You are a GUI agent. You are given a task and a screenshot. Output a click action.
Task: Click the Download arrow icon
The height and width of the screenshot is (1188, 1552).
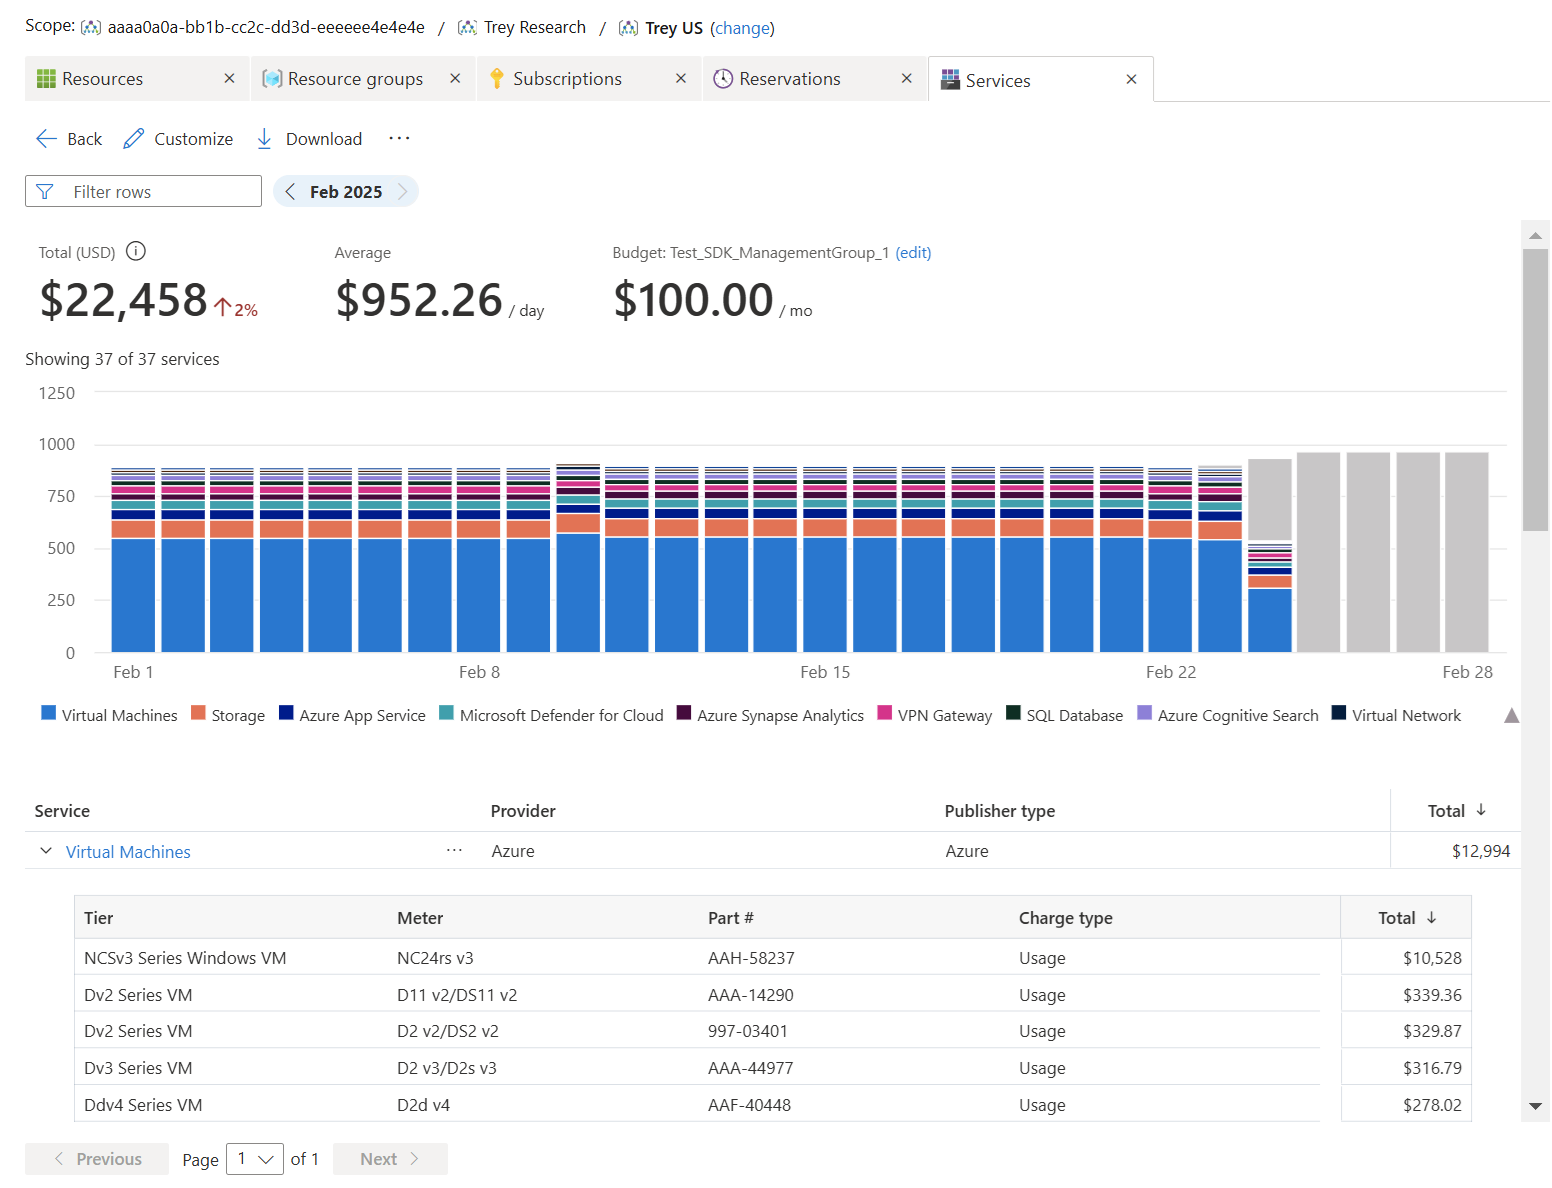264,139
